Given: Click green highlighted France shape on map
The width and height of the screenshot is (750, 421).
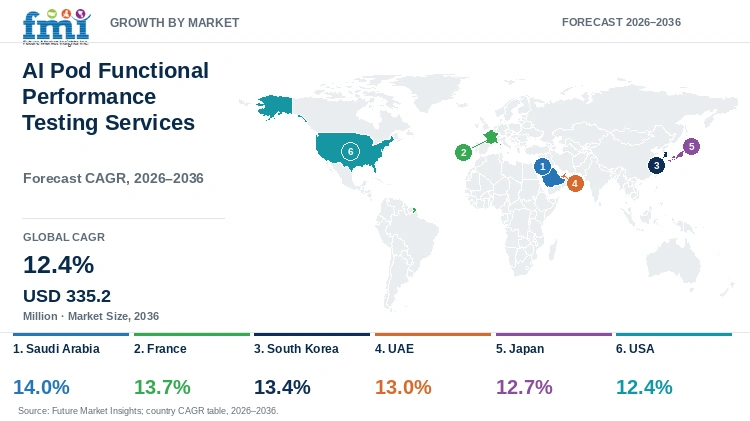Looking at the screenshot, I should coord(491,137).
